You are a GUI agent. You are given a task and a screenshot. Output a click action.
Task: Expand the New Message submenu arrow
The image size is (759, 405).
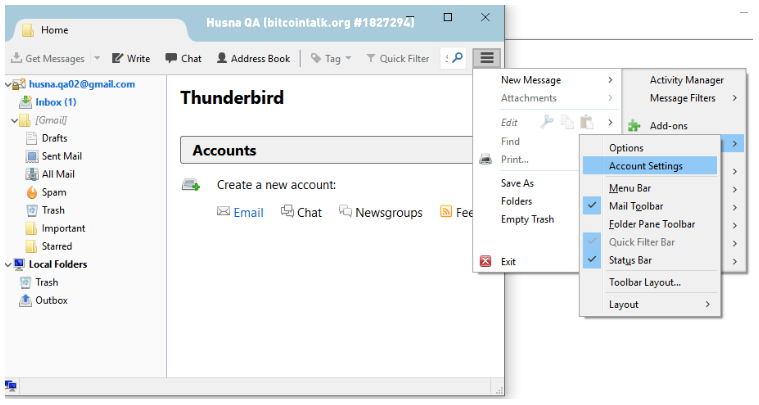pyautogui.click(x=610, y=80)
